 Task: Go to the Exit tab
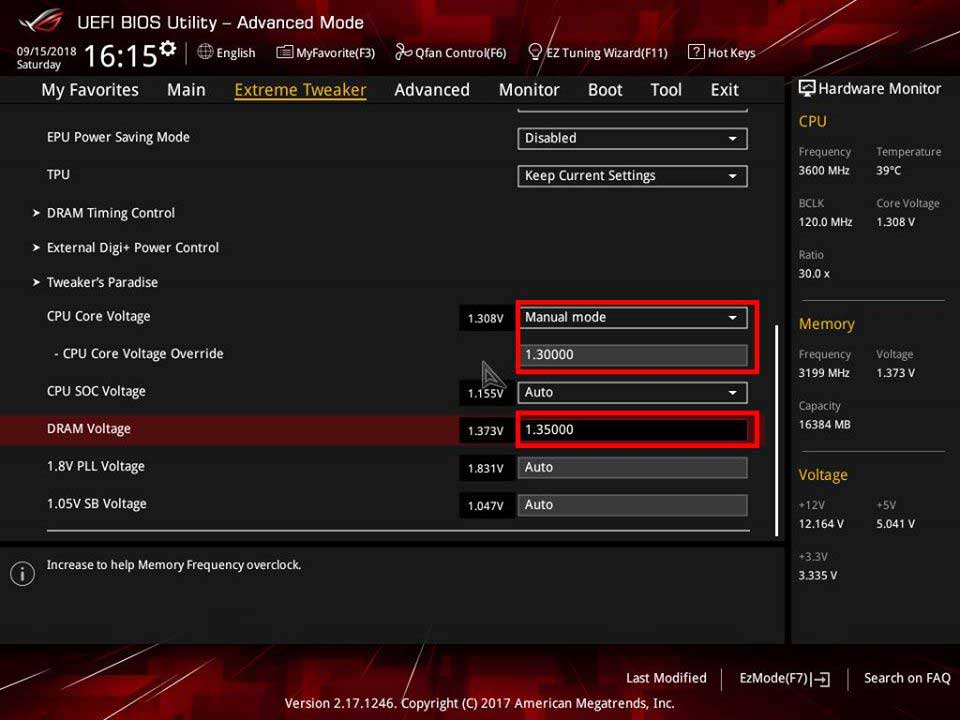[x=724, y=90]
